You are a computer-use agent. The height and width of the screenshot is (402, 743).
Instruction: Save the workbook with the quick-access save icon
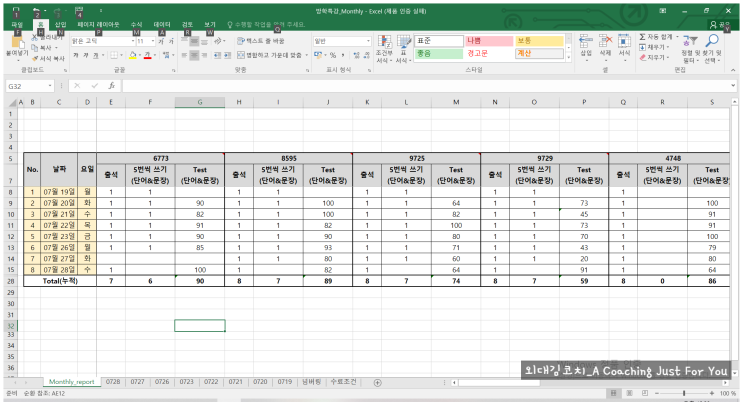click(x=16, y=11)
